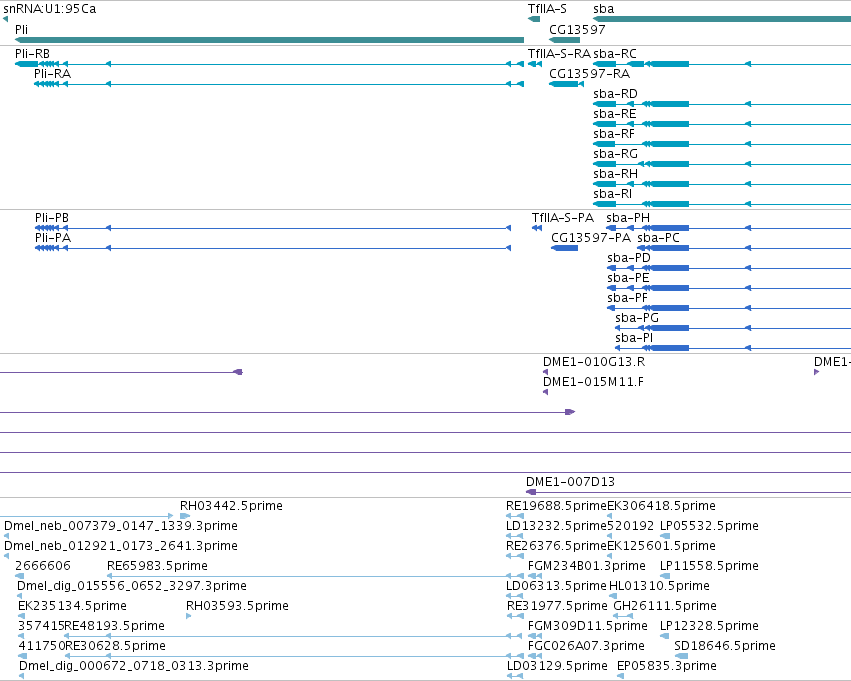Select EST LP05532.5prime
This screenshot has height=681, width=851.
[x=665, y=536]
